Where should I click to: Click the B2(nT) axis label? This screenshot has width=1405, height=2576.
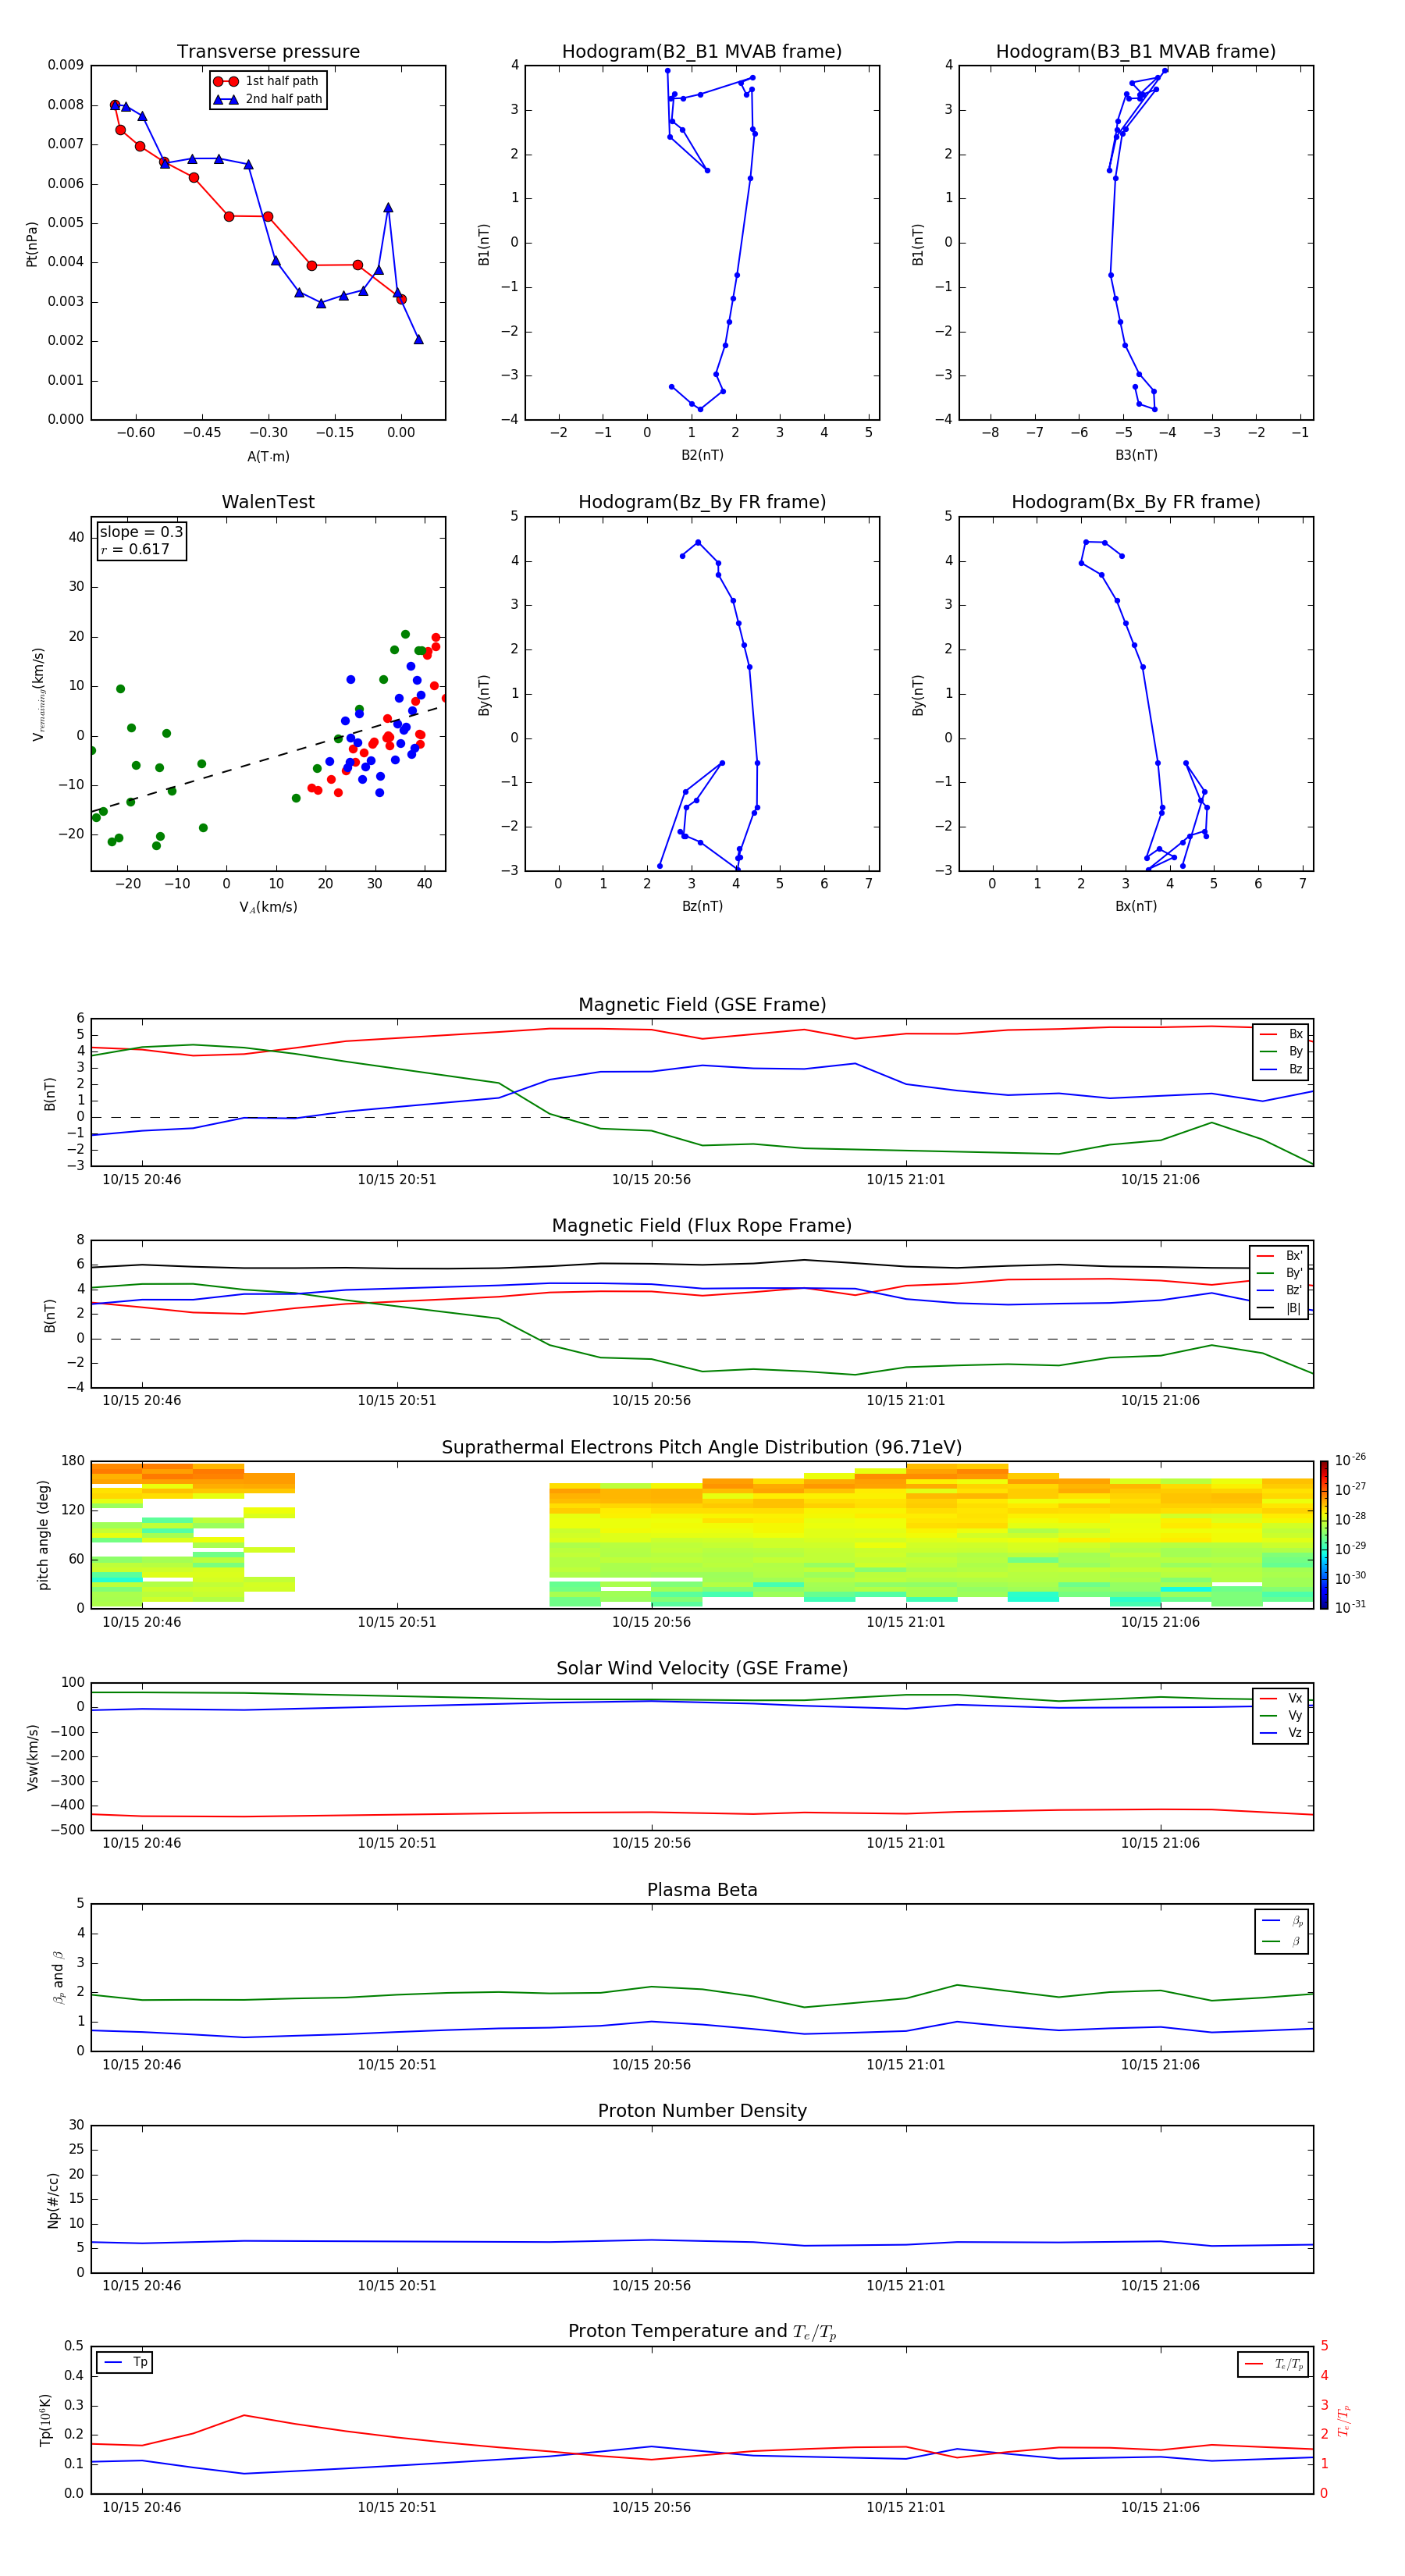click(x=702, y=455)
